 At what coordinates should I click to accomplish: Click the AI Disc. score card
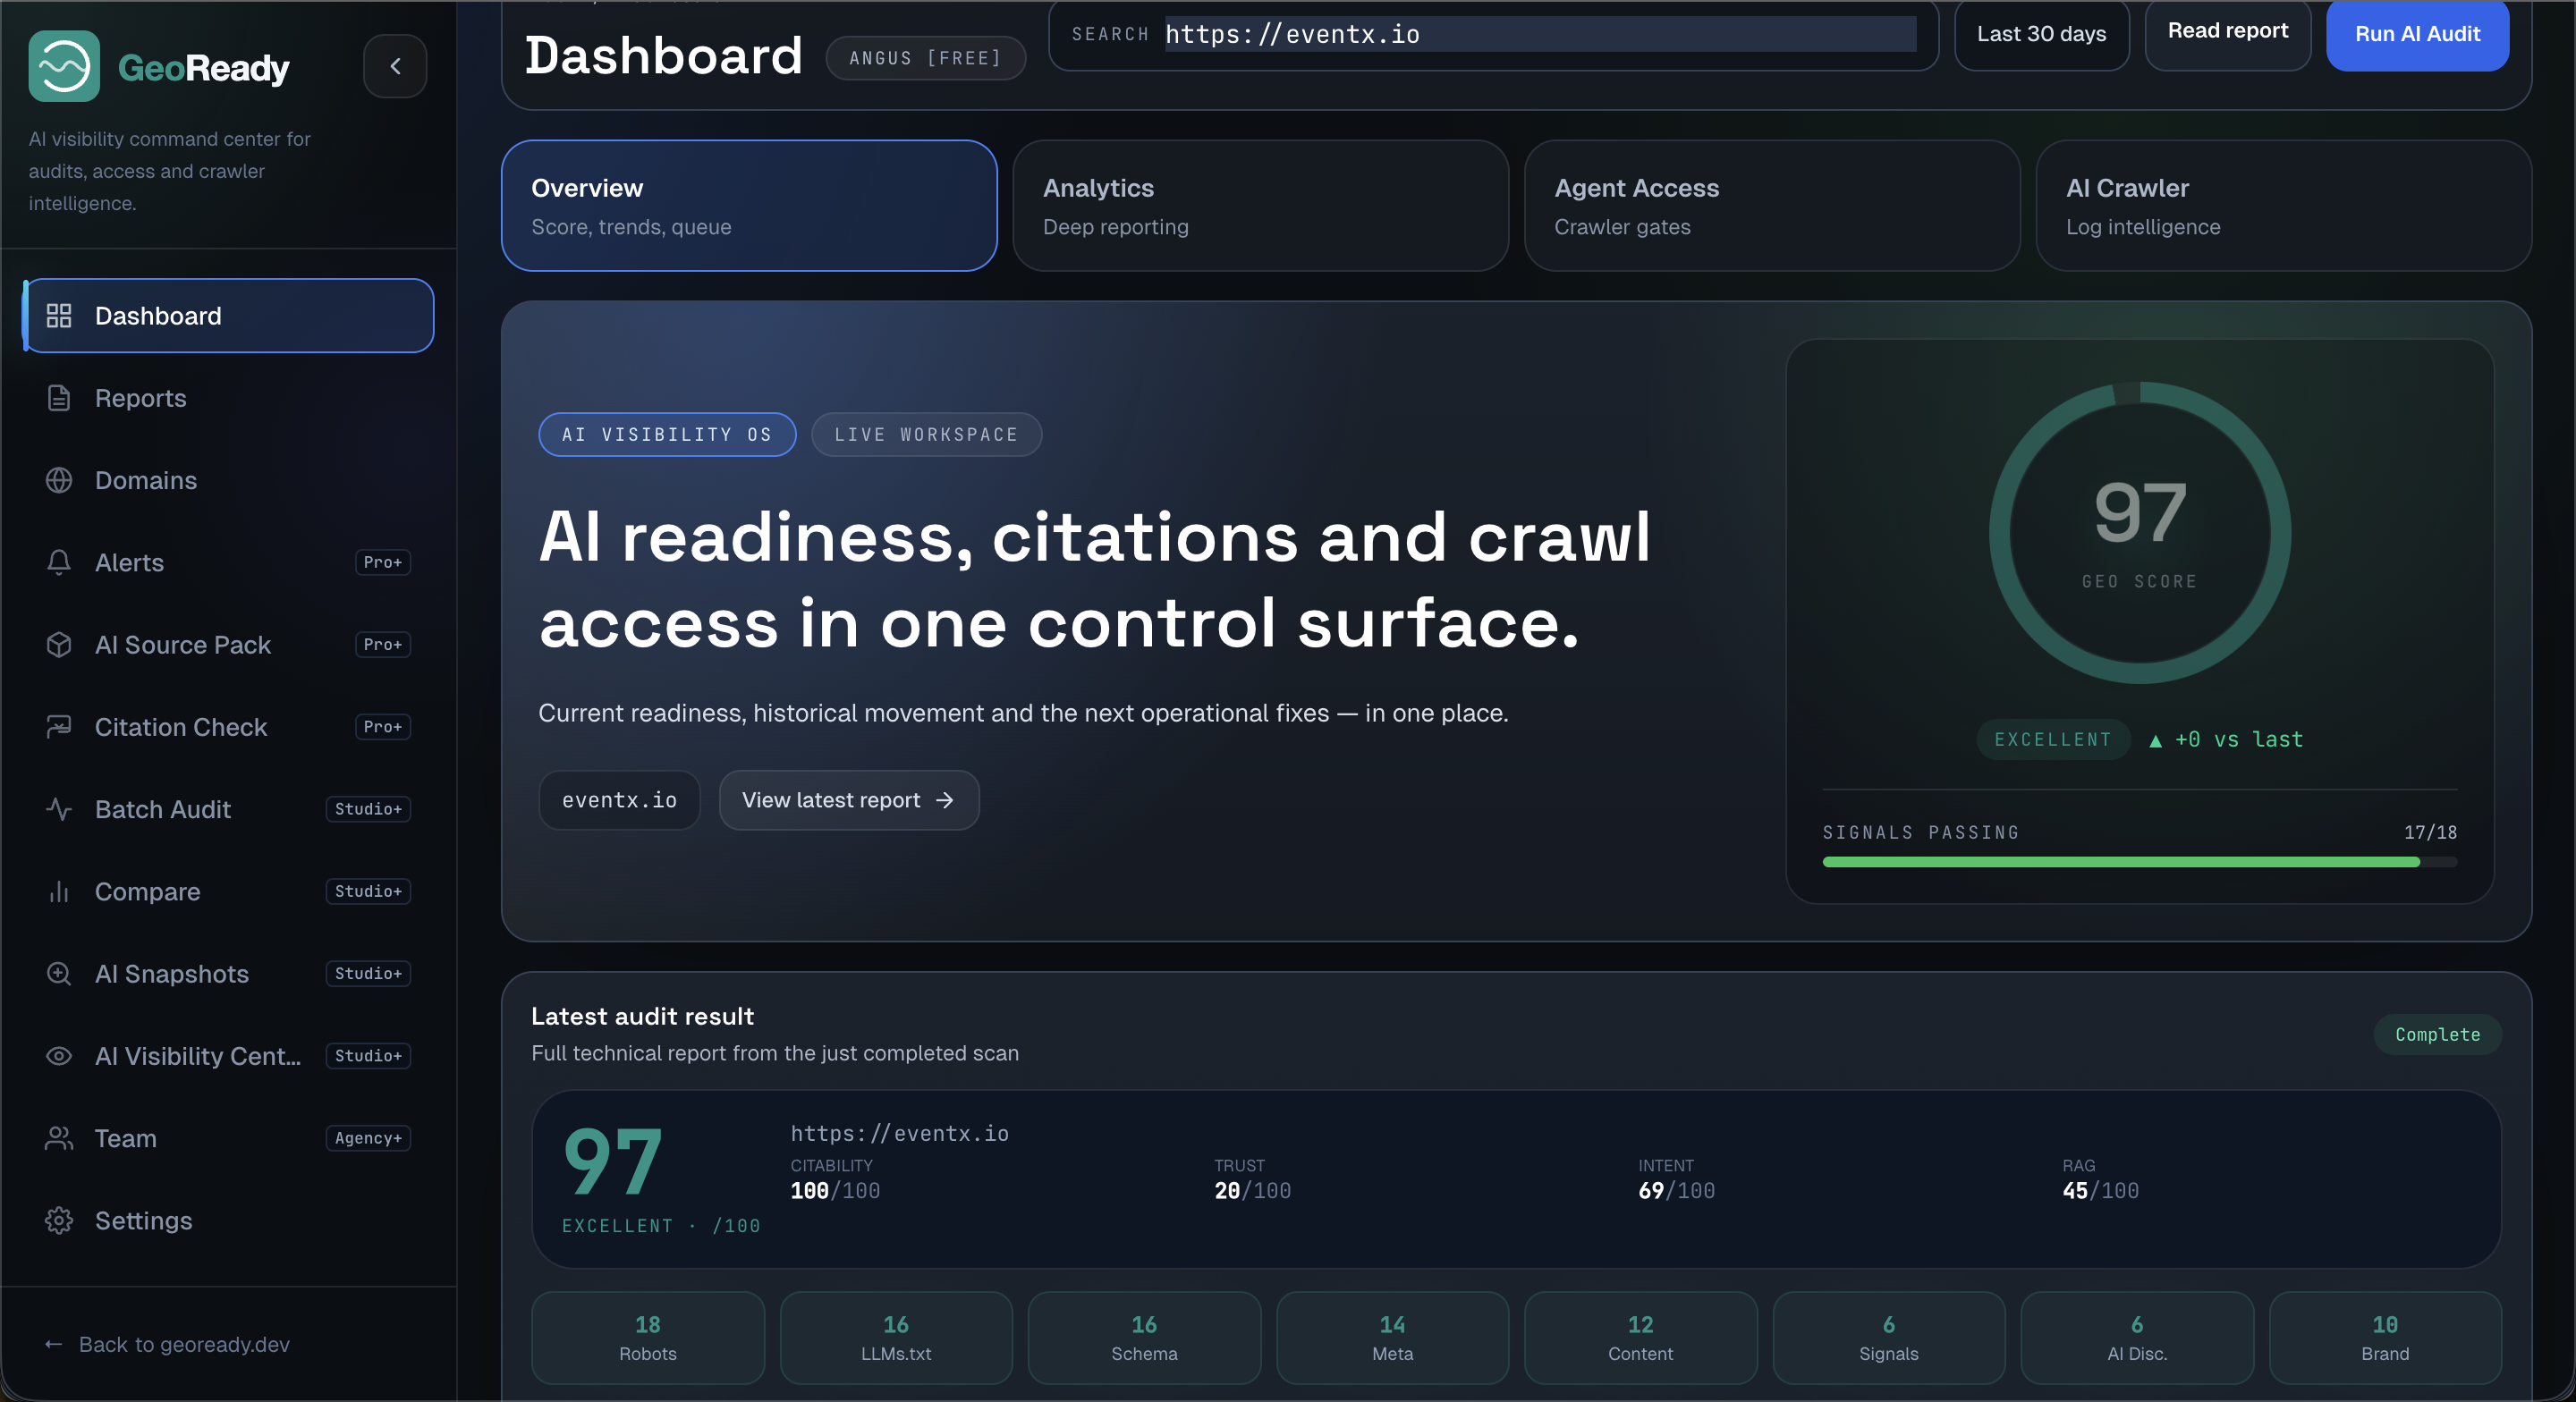2137,1337
